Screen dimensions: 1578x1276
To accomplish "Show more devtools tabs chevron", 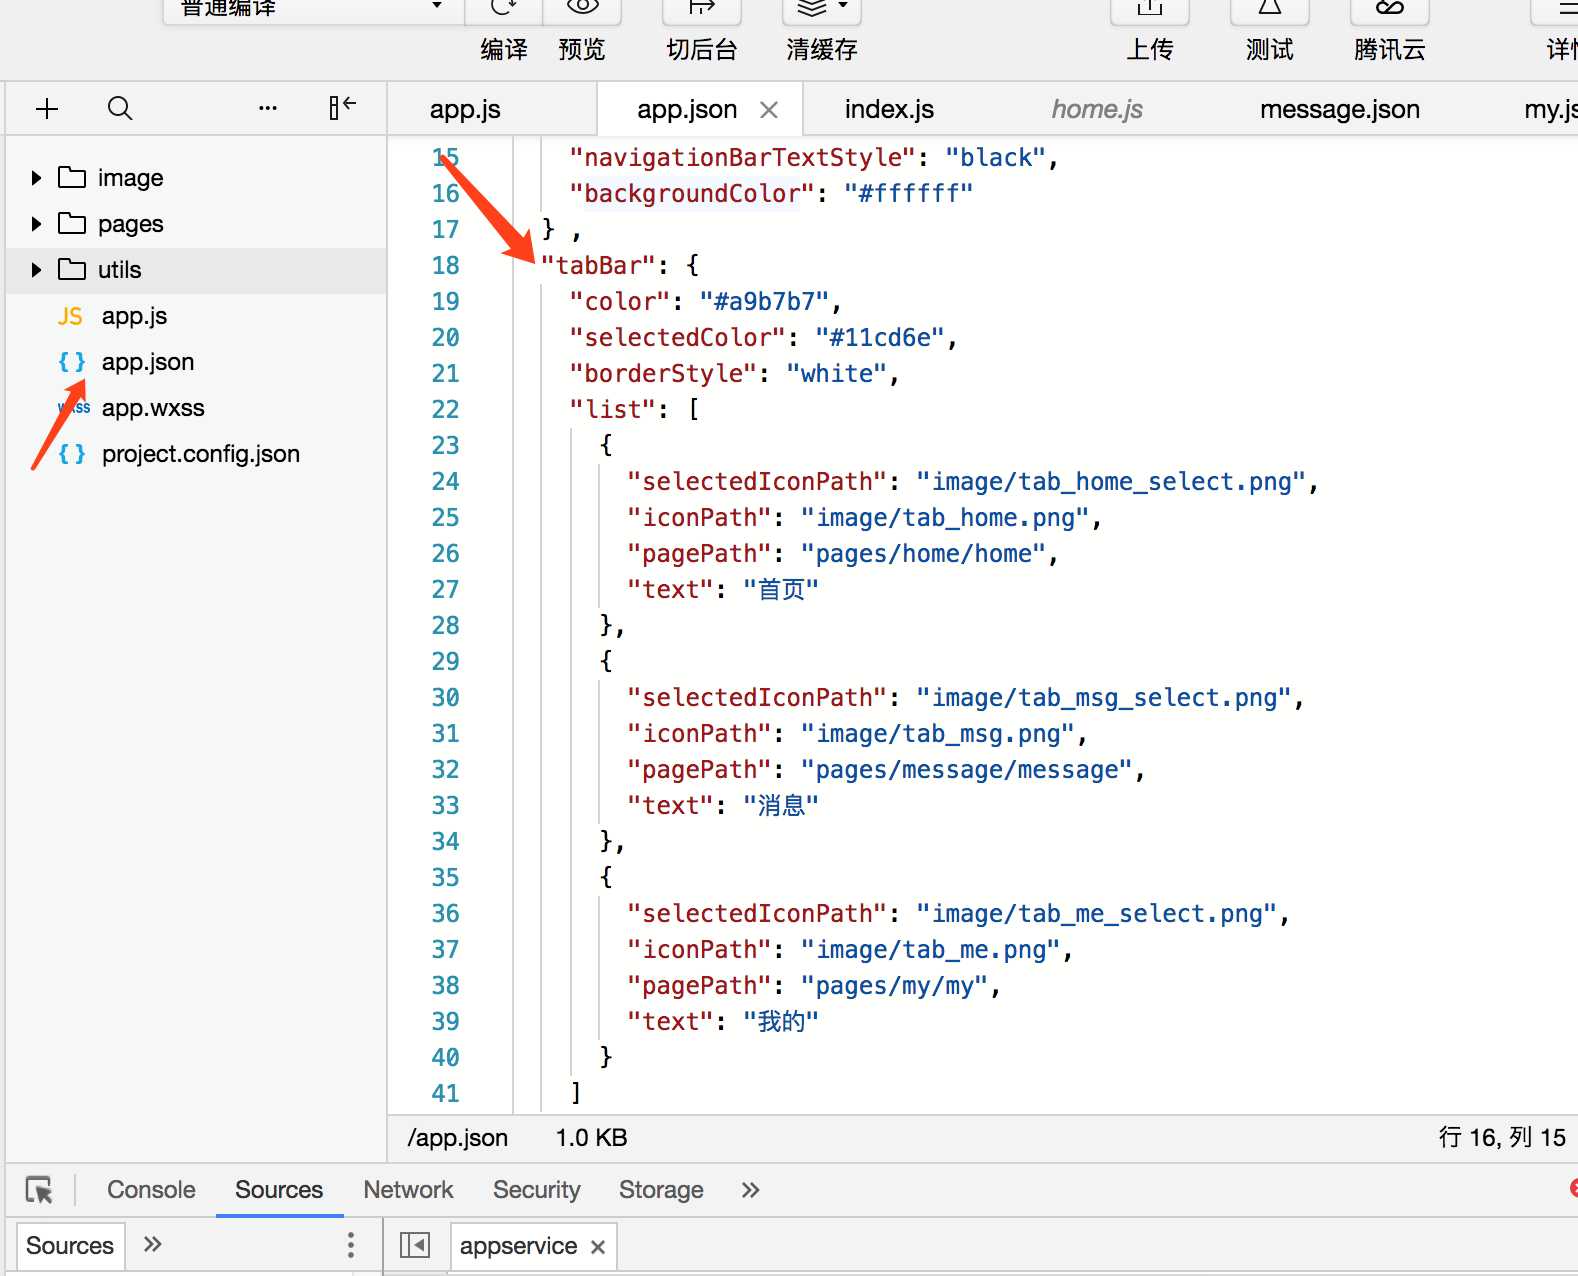I will (750, 1190).
